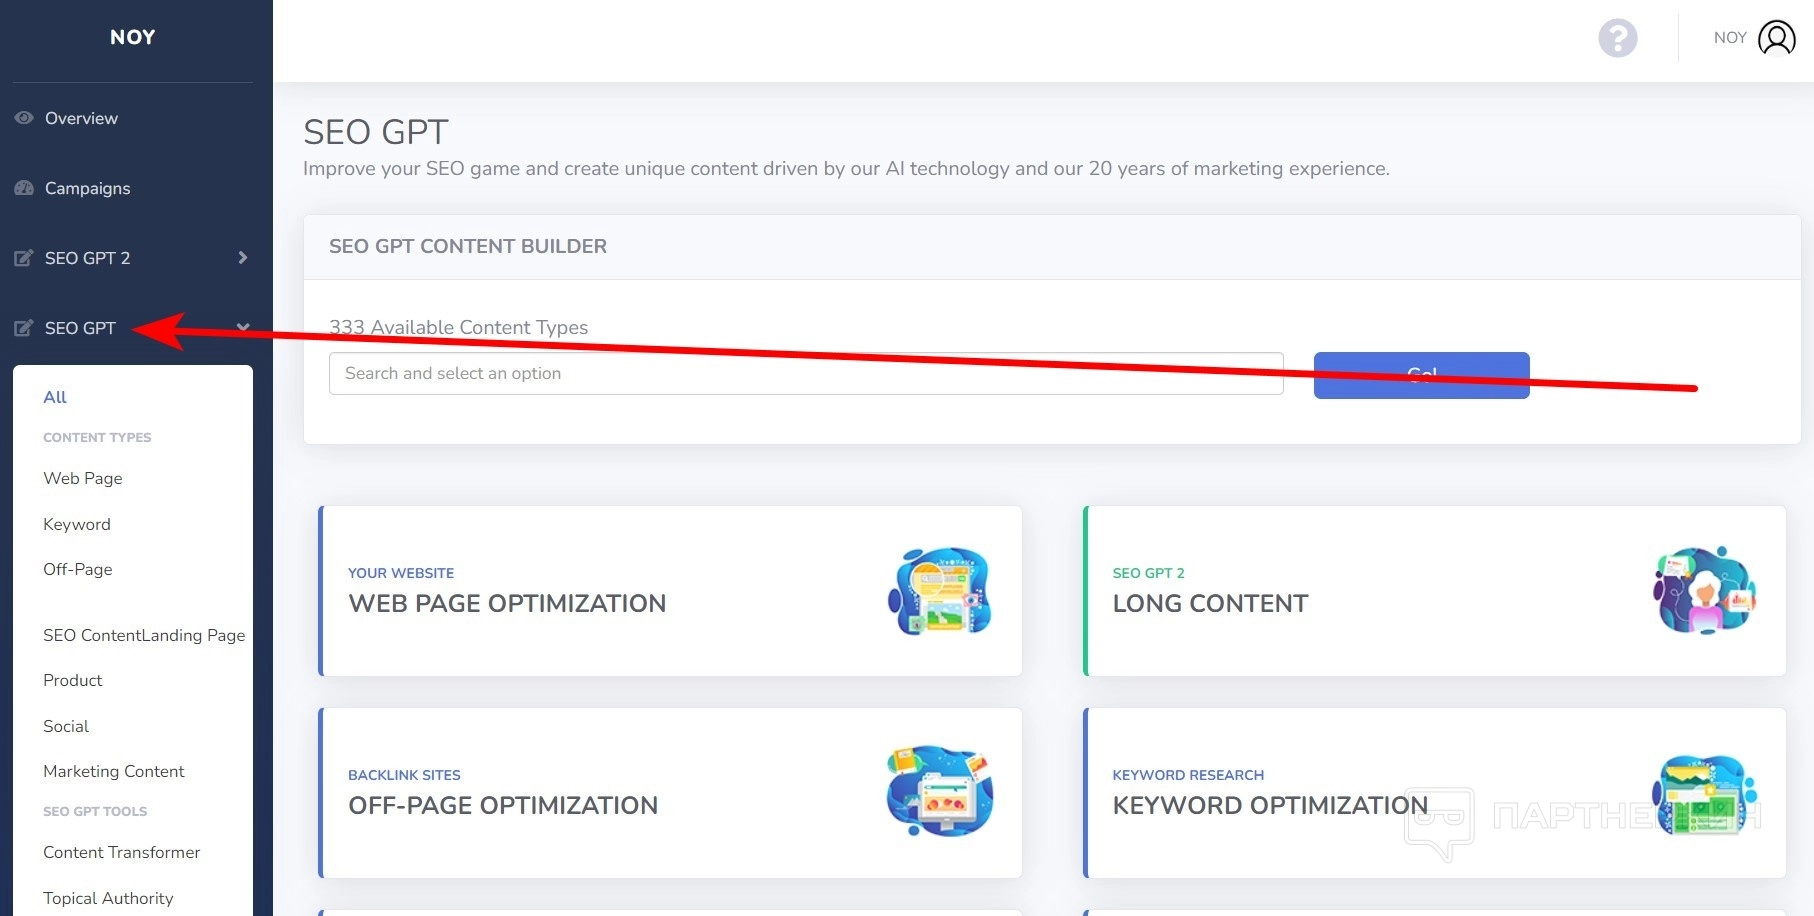
Task: Click the Backlink Sites card label
Action: (x=404, y=775)
